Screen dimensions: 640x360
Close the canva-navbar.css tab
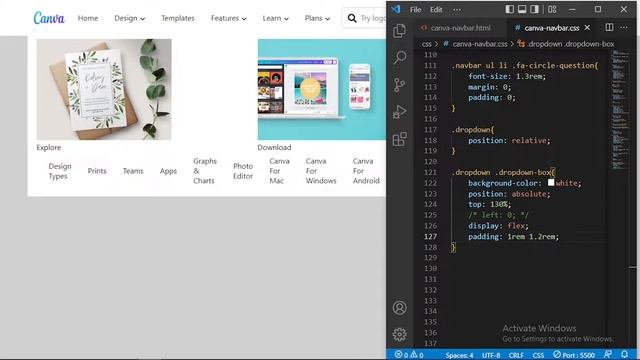click(x=587, y=27)
